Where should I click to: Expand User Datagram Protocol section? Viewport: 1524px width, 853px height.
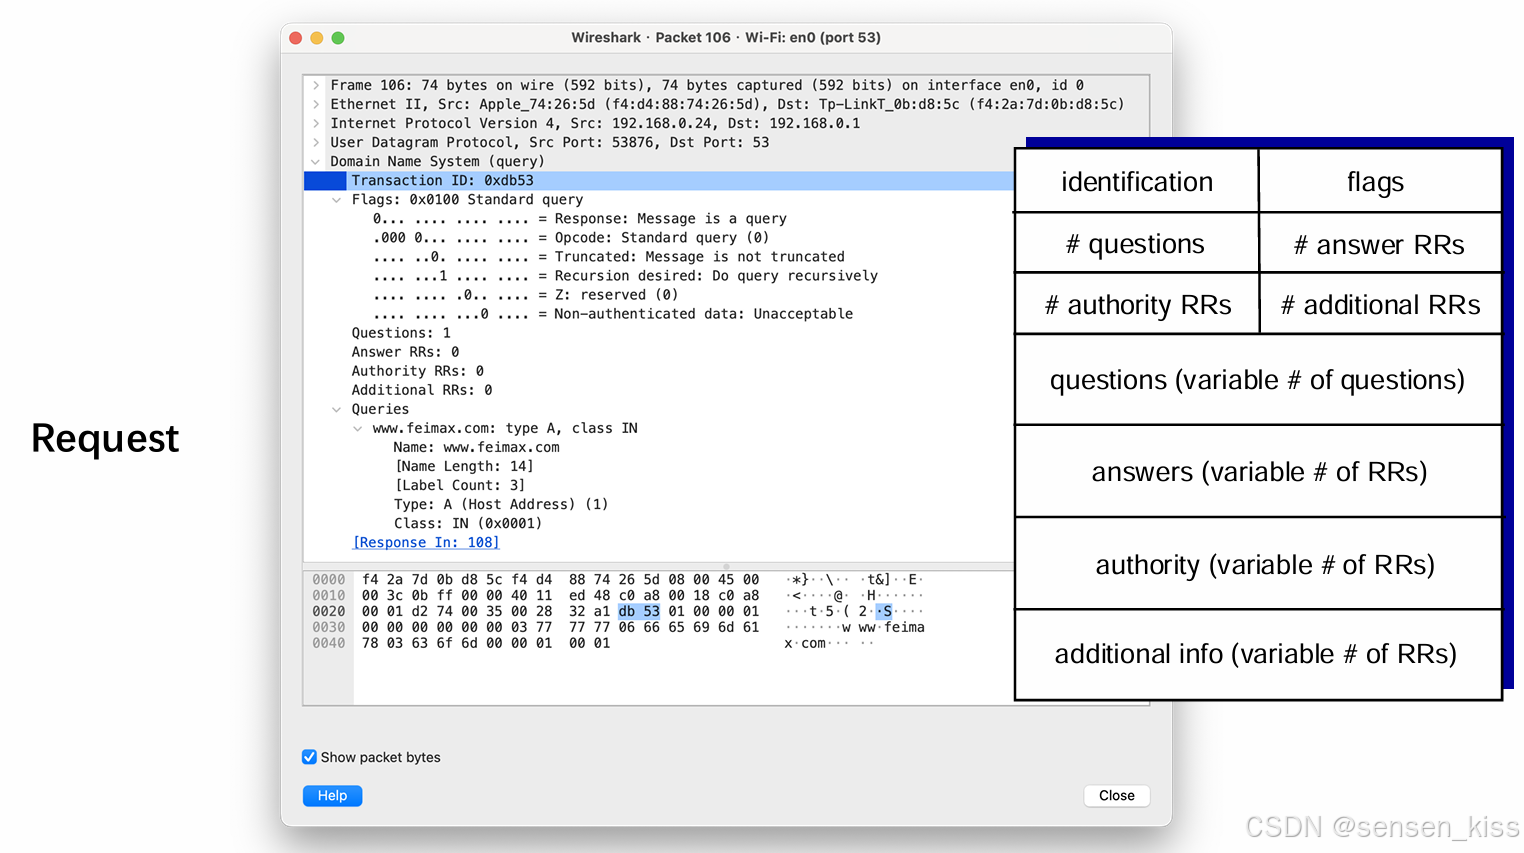(x=316, y=143)
